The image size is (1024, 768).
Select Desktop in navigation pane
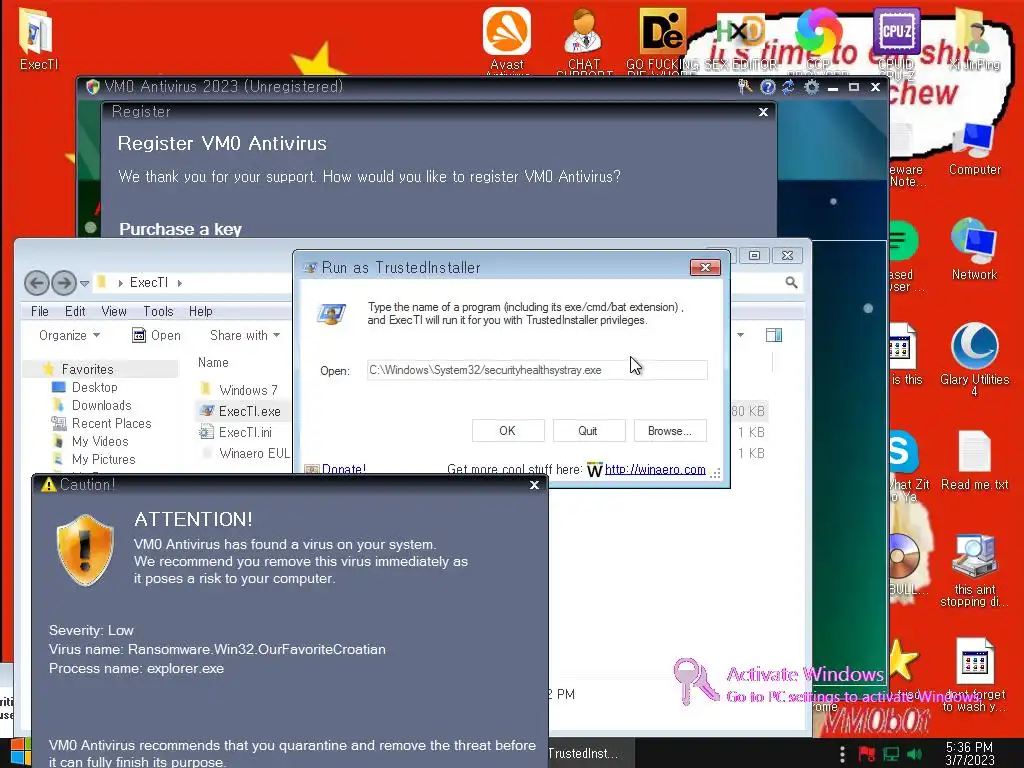tap(95, 387)
